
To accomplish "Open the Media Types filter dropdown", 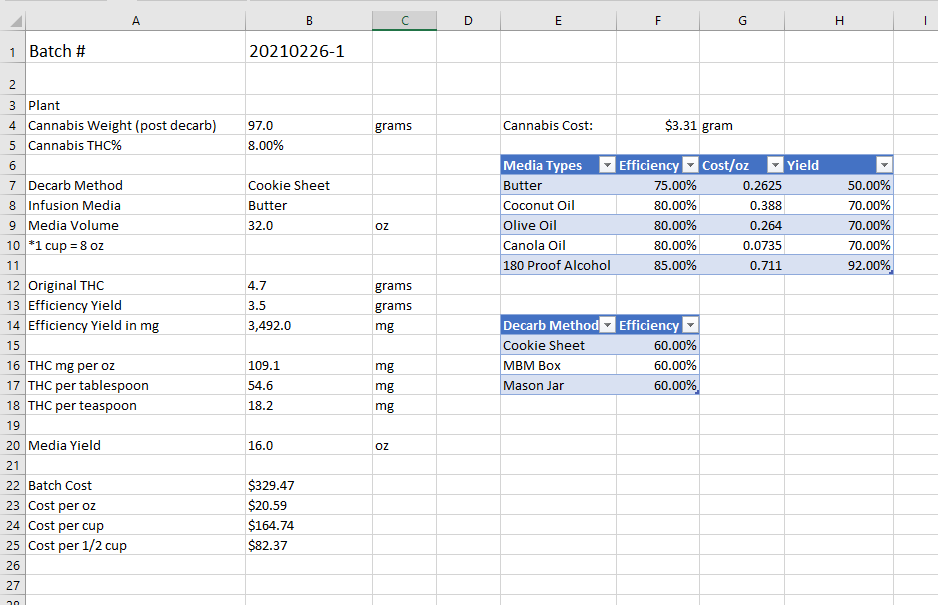I will click(x=607, y=165).
